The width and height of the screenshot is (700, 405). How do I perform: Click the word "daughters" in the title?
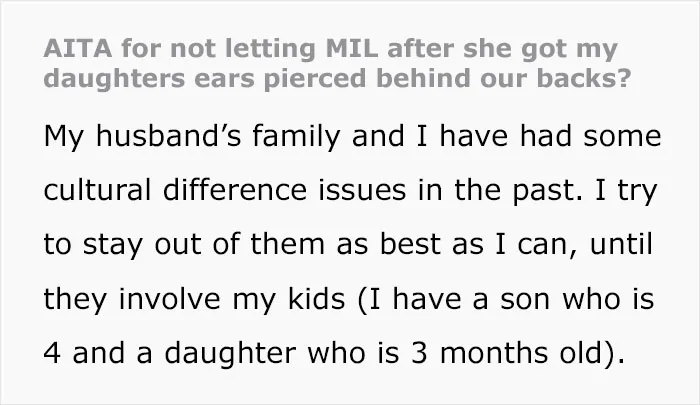tap(114, 79)
